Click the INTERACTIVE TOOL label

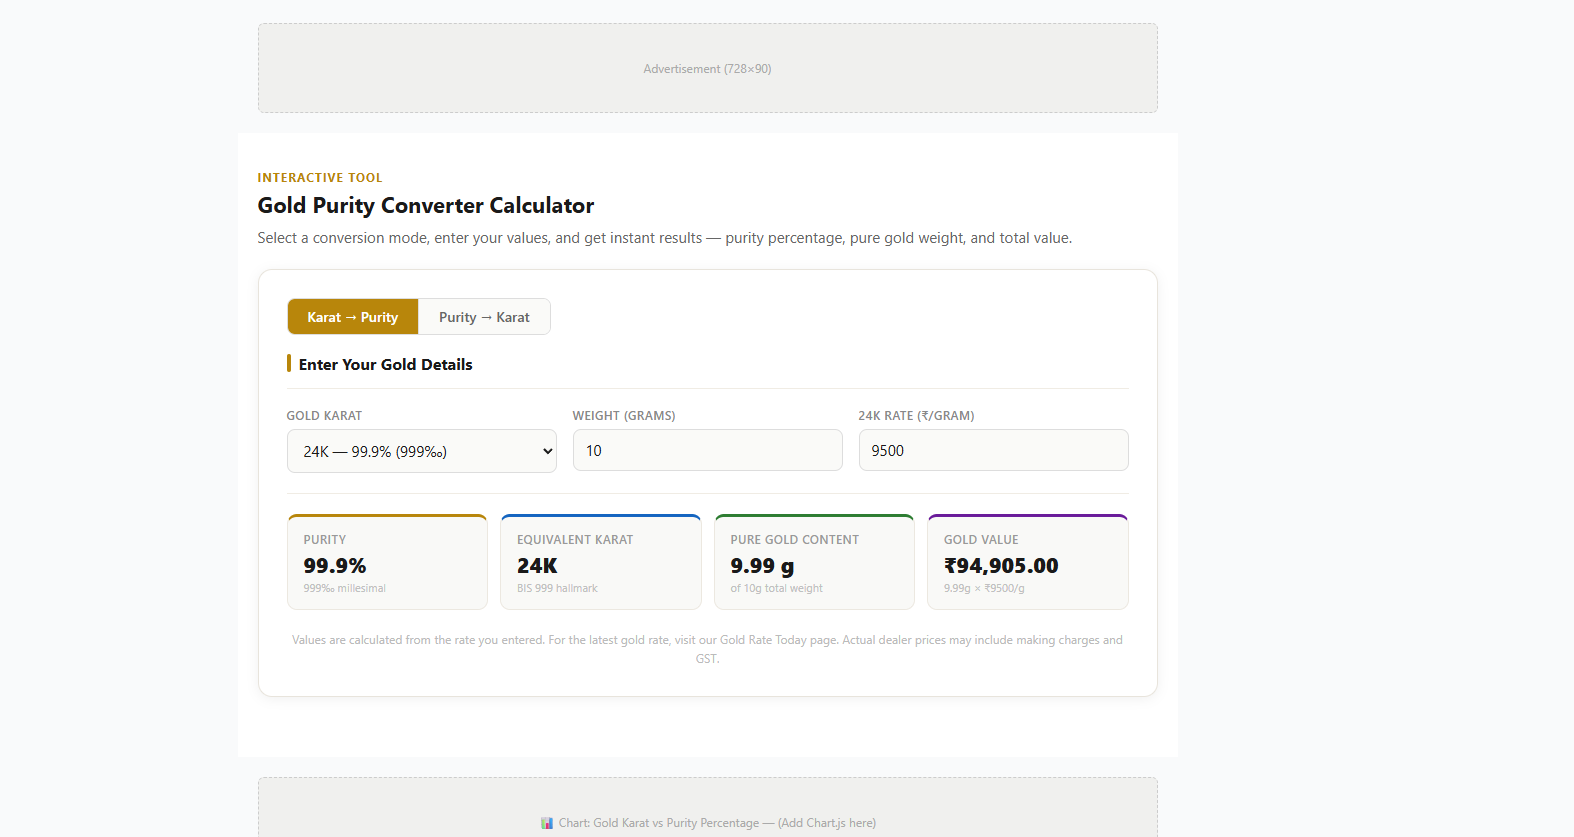pyautogui.click(x=320, y=178)
